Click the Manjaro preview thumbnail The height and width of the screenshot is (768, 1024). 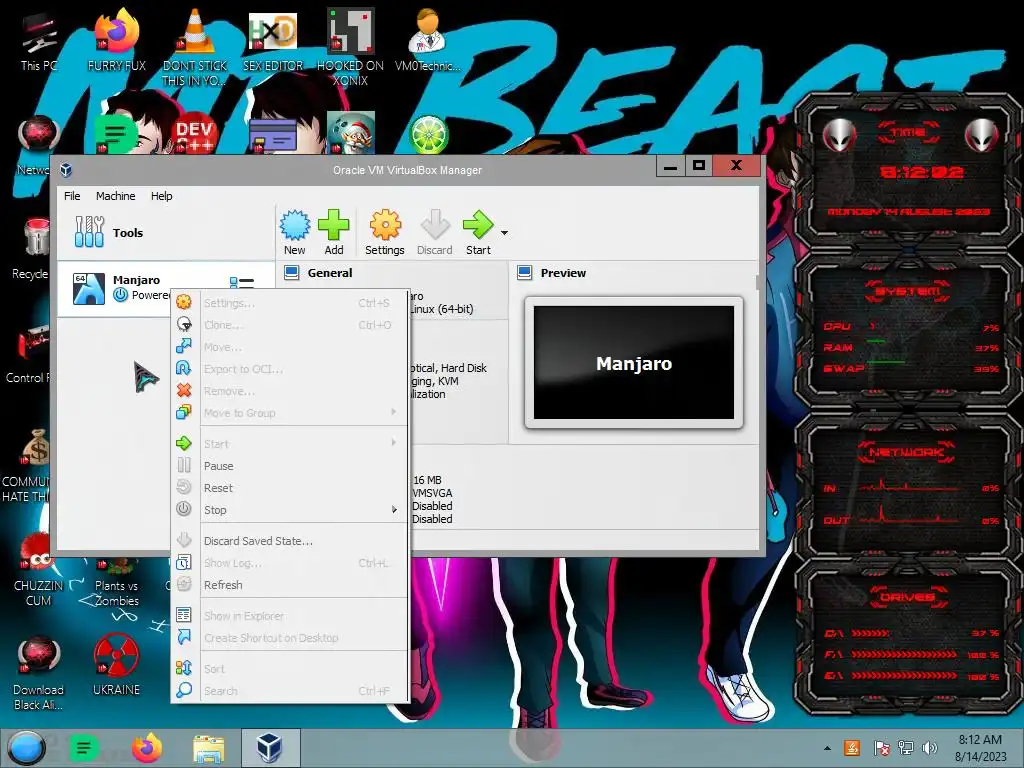(x=633, y=362)
